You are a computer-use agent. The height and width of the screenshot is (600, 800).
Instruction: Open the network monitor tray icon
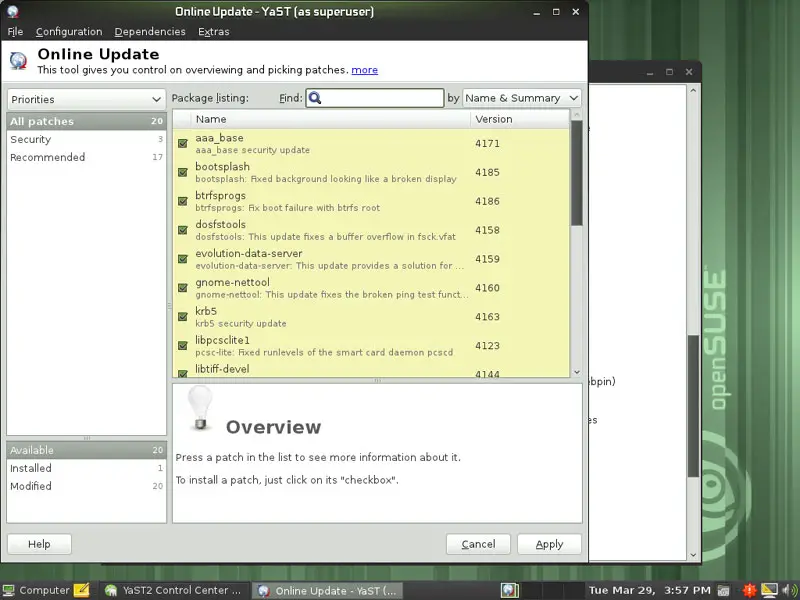769,590
